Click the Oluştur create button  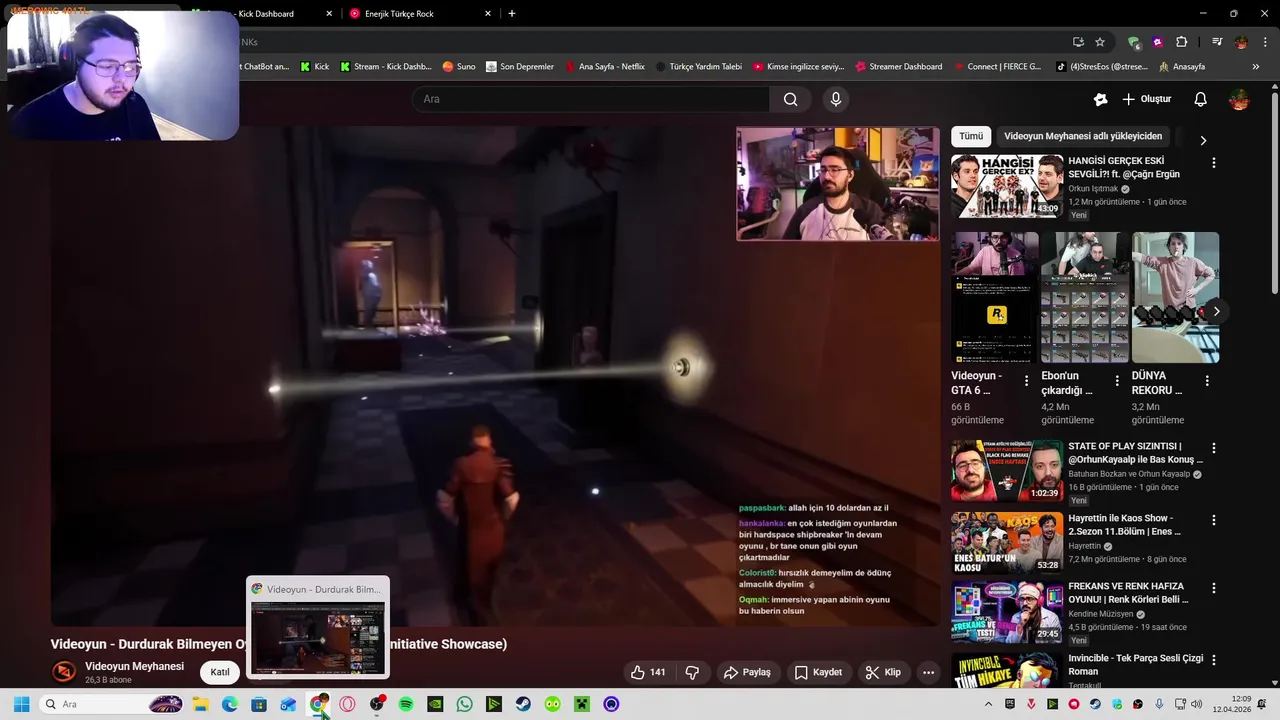click(x=1146, y=99)
